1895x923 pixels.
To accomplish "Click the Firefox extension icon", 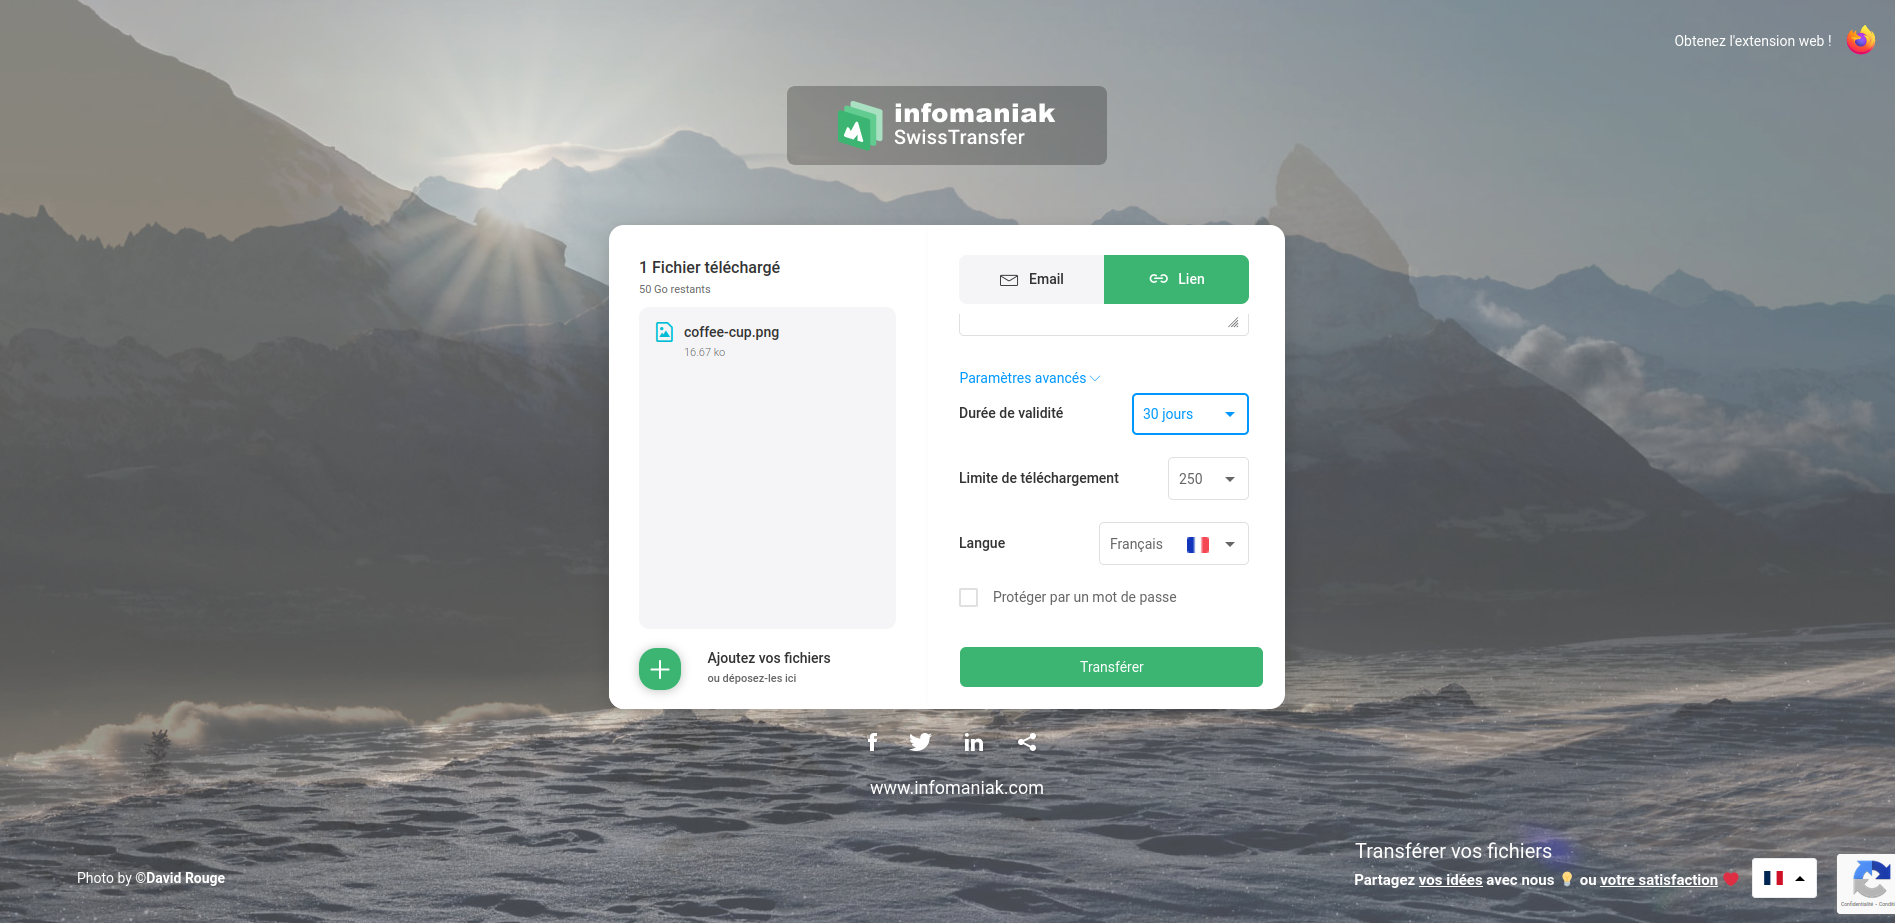I will pyautogui.click(x=1860, y=40).
